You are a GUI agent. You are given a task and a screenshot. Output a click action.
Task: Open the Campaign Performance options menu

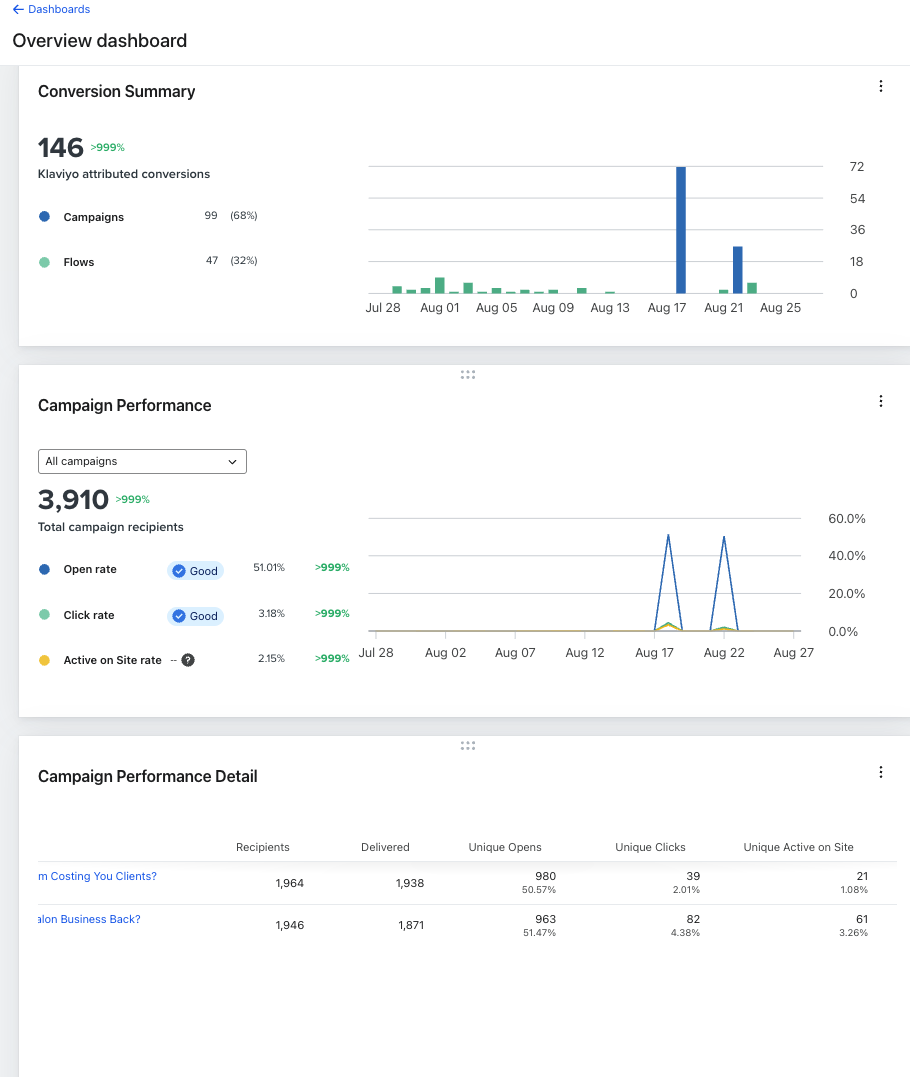(x=881, y=401)
